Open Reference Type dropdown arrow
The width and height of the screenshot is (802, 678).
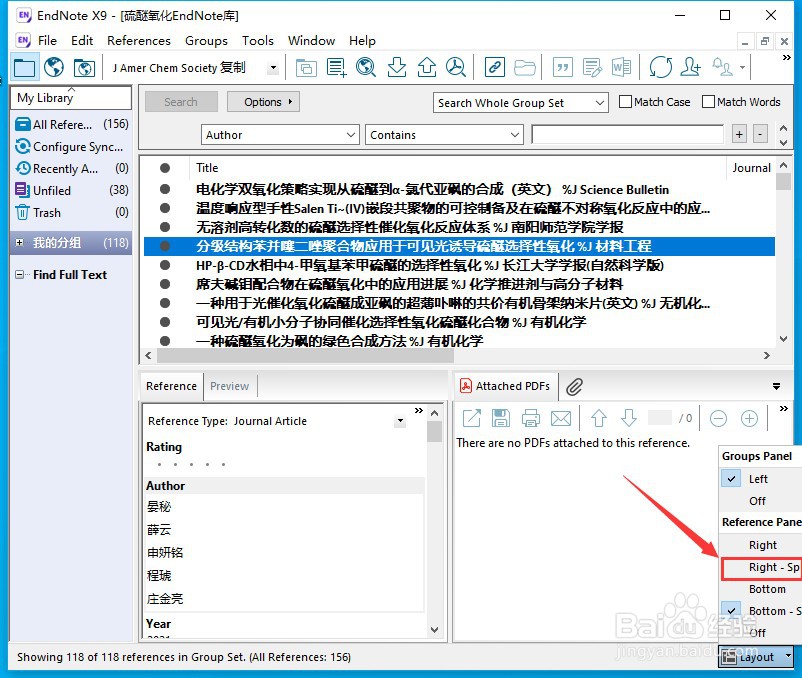coord(400,421)
